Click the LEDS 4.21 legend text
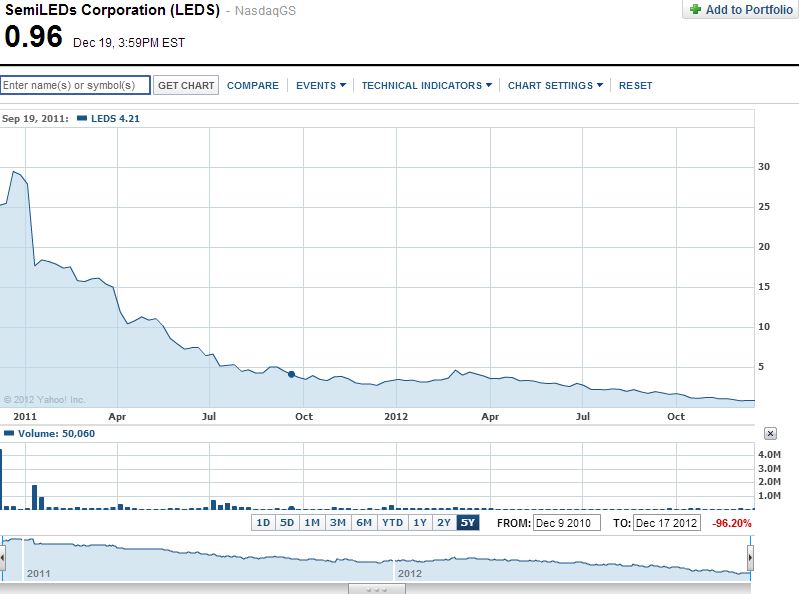Image resolution: width=799 pixels, height=594 pixels. click(115, 119)
